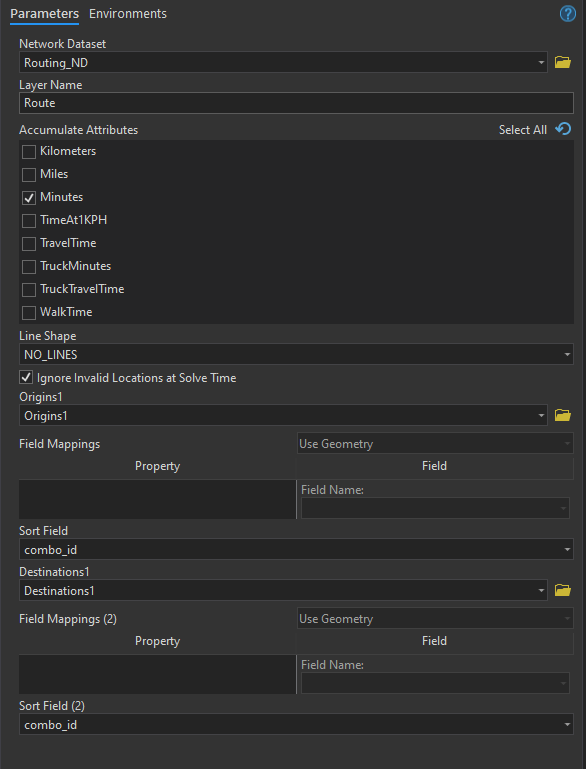This screenshot has height=769, width=586.
Task: Check the TimeAt1KPH attribute
Action: tap(29, 221)
